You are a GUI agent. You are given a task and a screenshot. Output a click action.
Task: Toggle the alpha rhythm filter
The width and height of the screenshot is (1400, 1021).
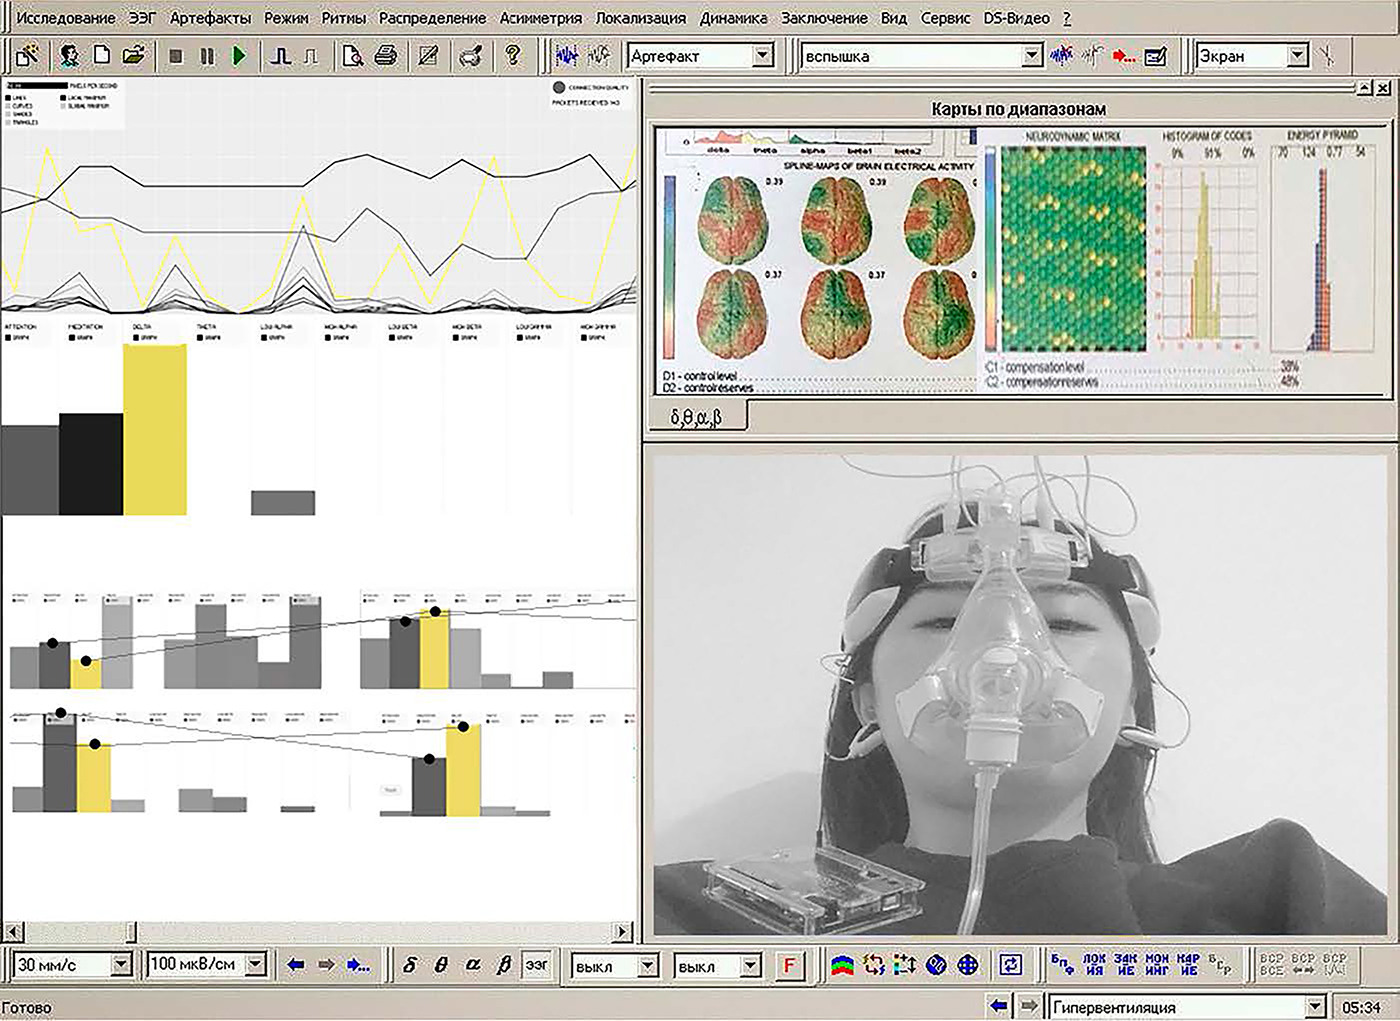point(473,965)
